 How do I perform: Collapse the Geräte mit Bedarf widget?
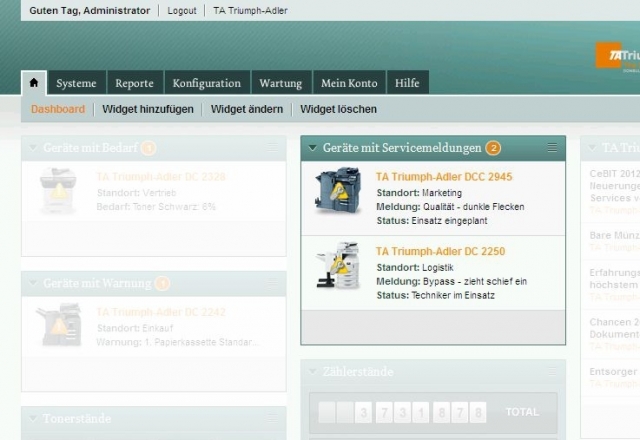(33, 148)
